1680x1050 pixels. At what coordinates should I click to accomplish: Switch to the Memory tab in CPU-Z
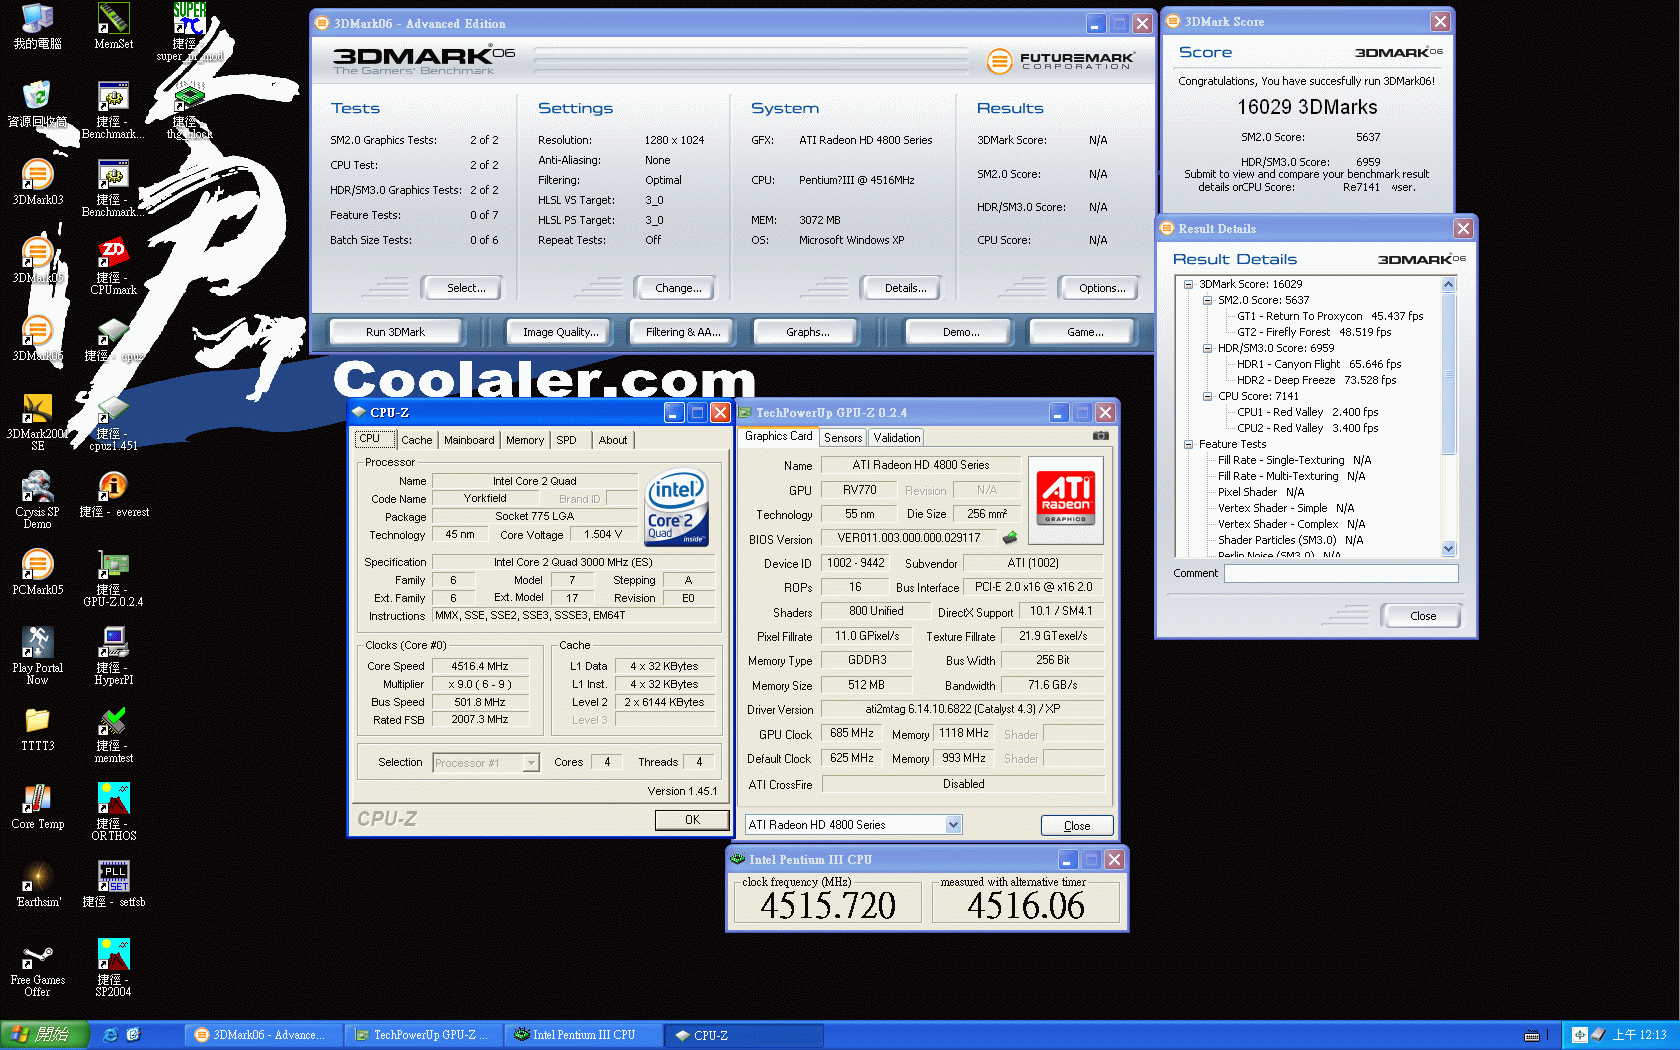[x=525, y=440]
